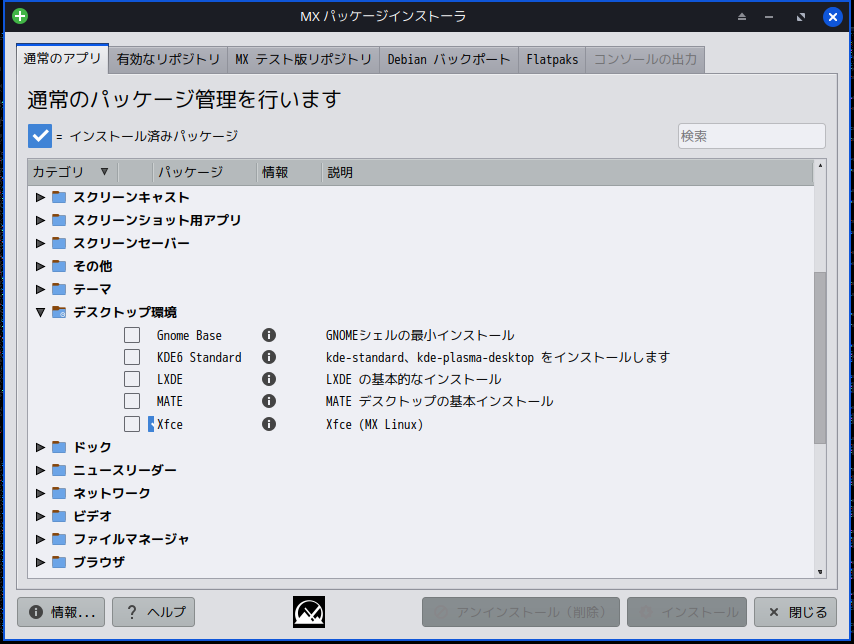854x644 pixels.
Task: Click the その他 folder icon
Action: [59, 266]
